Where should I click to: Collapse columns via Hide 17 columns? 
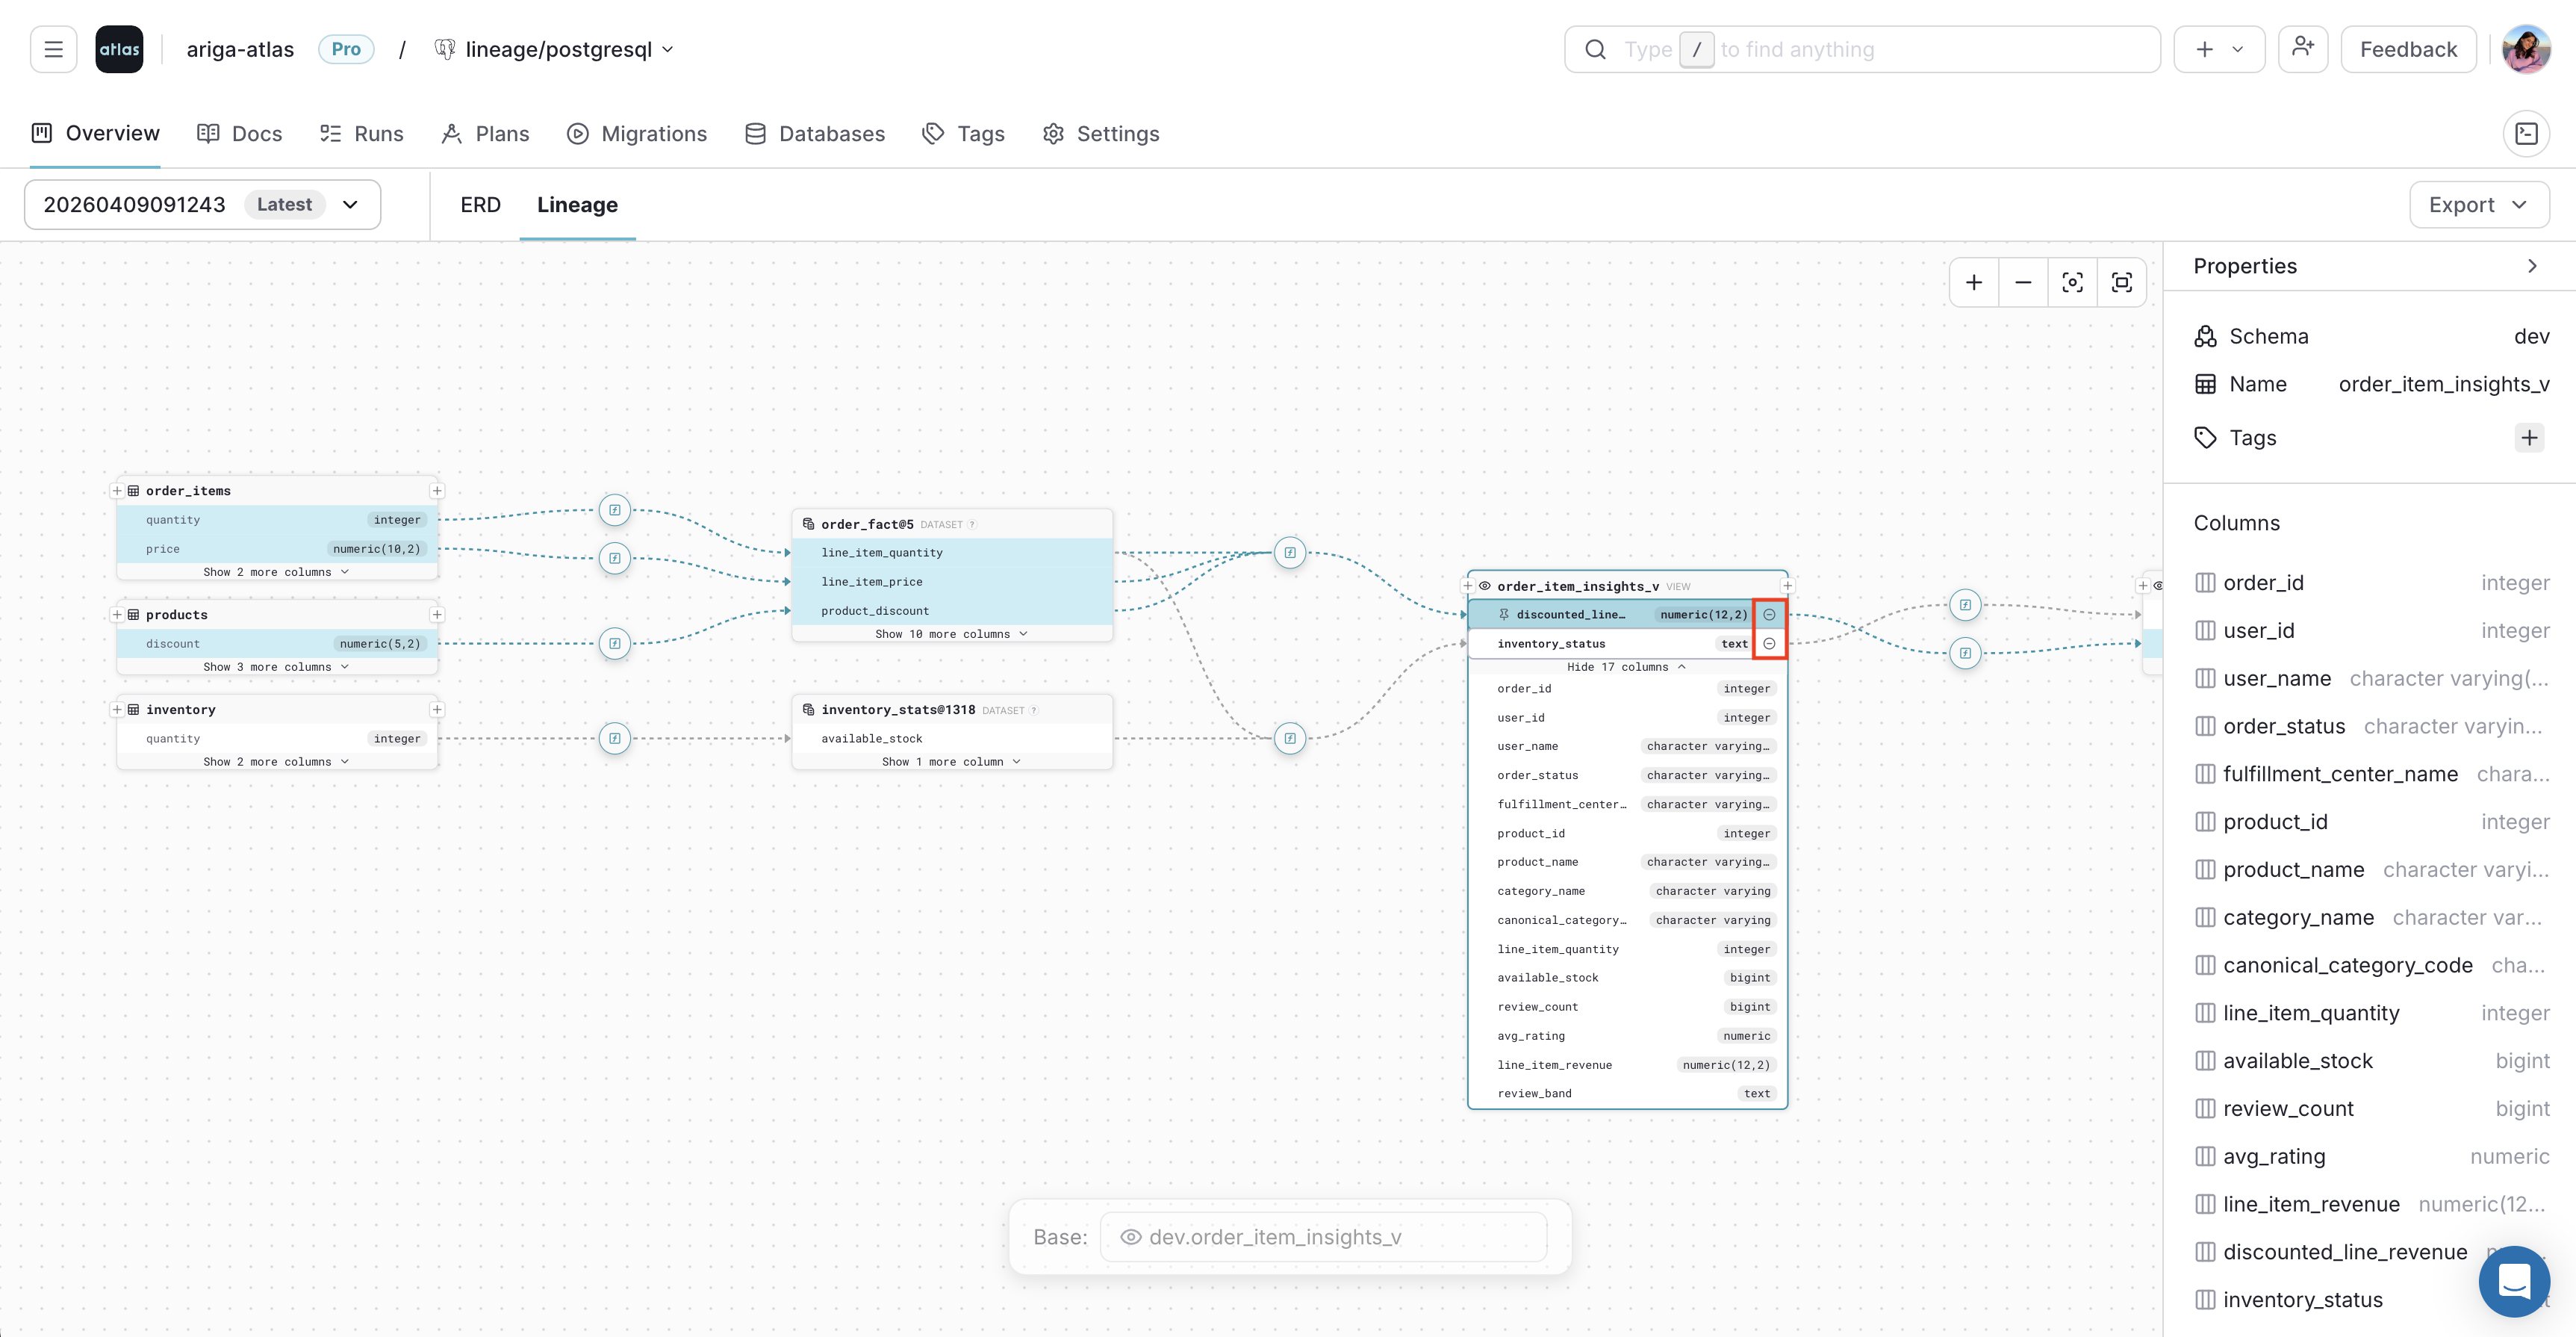click(1626, 666)
